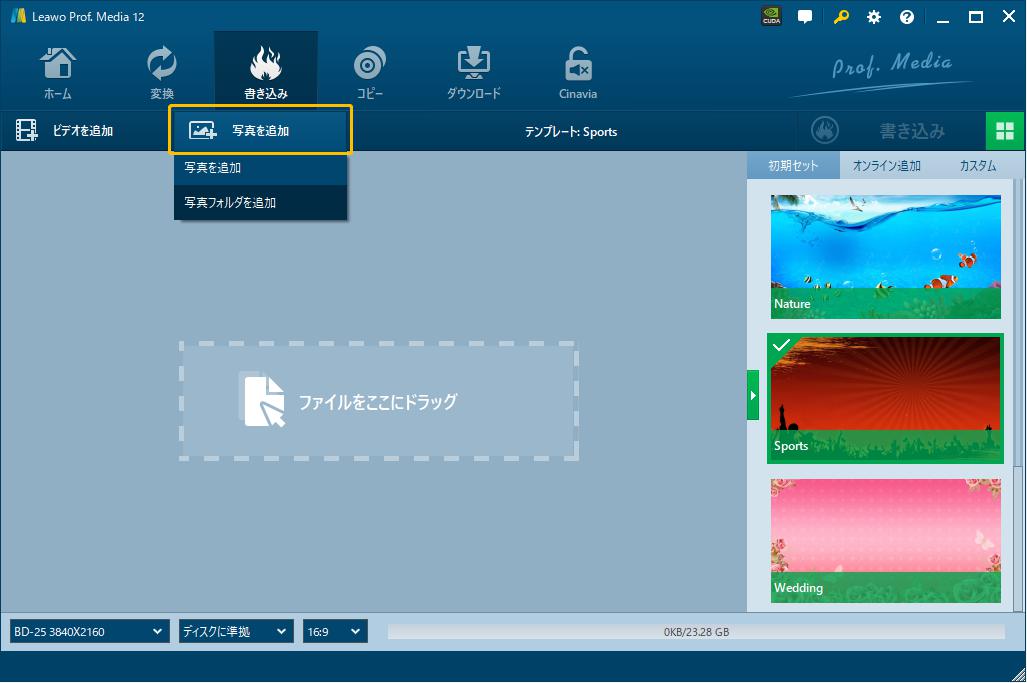This screenshot has height=683, width=1027.
Task: Select the Wedding template thumbnail
Action: [885, 540]
